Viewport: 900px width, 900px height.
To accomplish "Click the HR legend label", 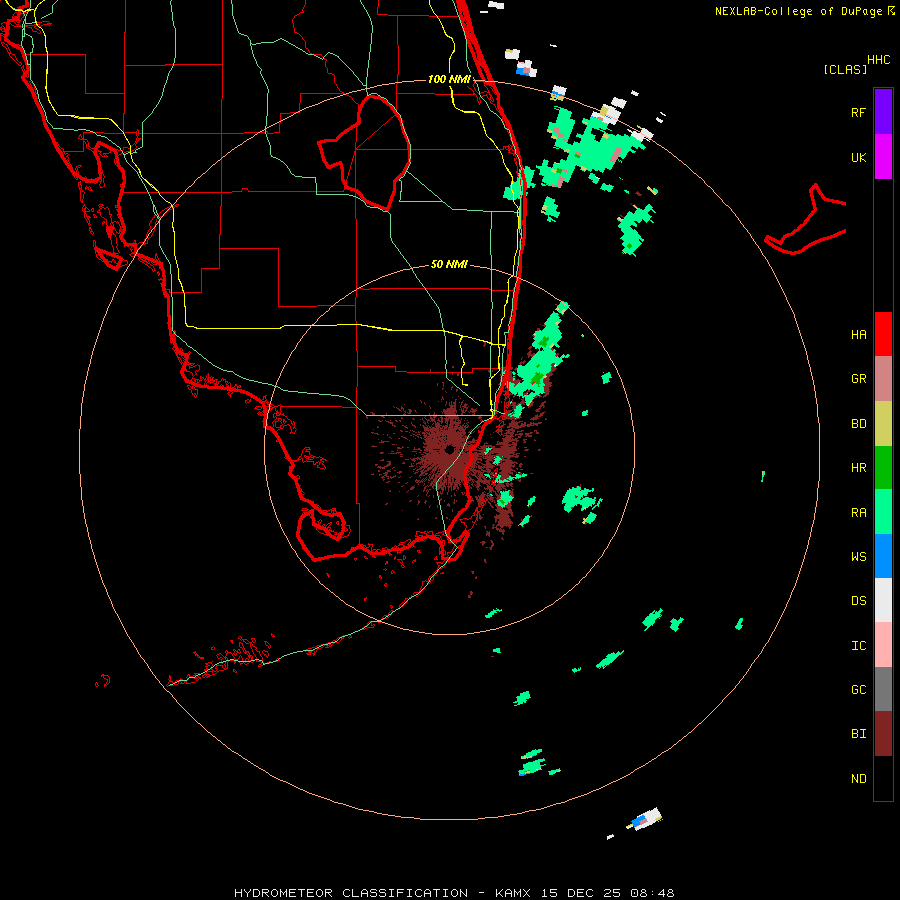I will click(858, 467).
